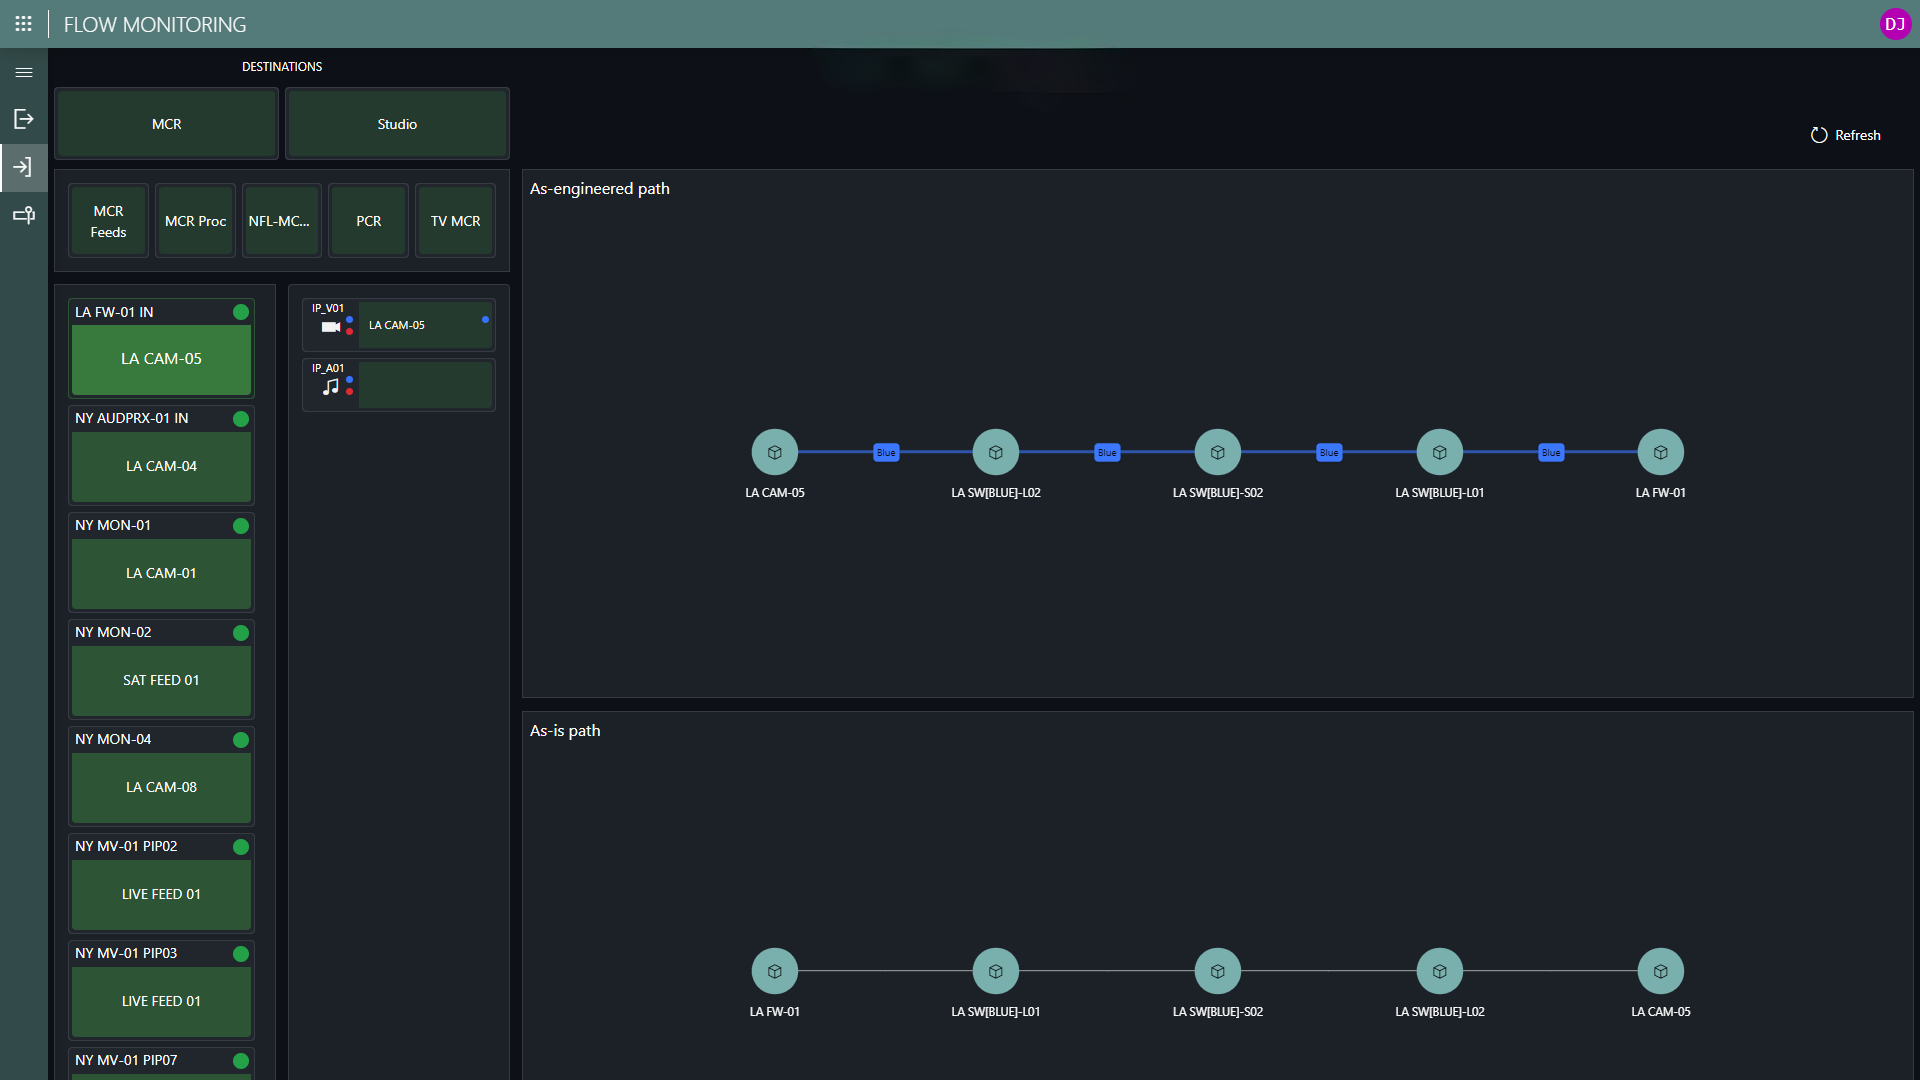1920x1080 pixels.
Task: Select LA CAM-08 under NY MON-04
Action: click(161, 787)
